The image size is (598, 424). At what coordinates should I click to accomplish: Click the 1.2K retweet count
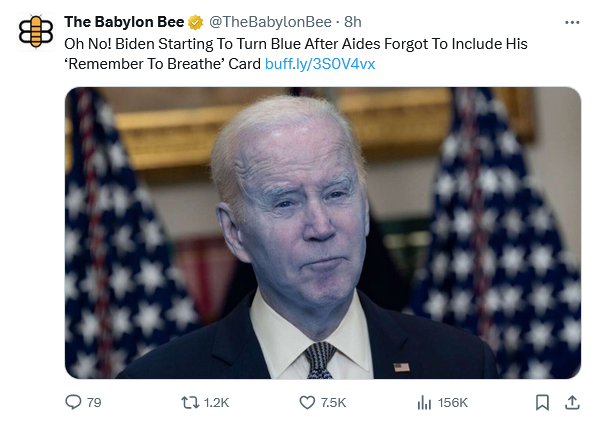[216, 403]
